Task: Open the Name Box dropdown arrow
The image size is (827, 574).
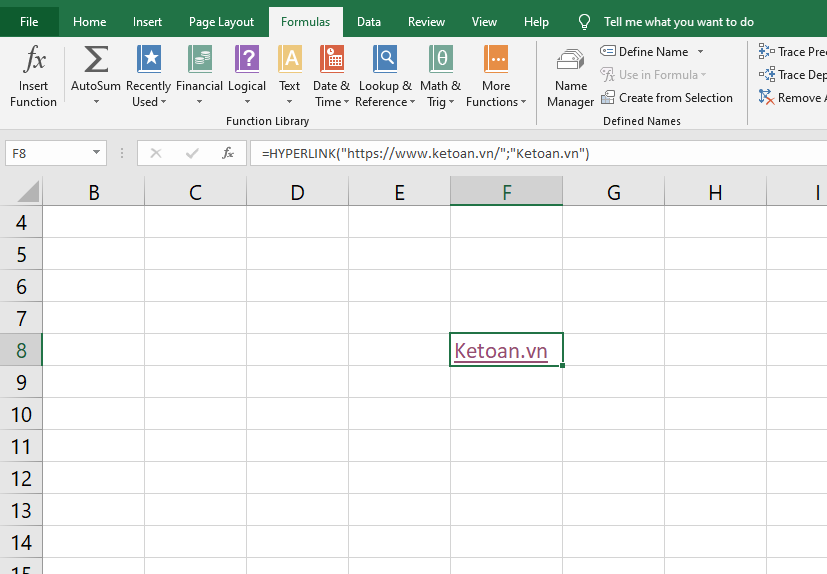Action: 97,153
